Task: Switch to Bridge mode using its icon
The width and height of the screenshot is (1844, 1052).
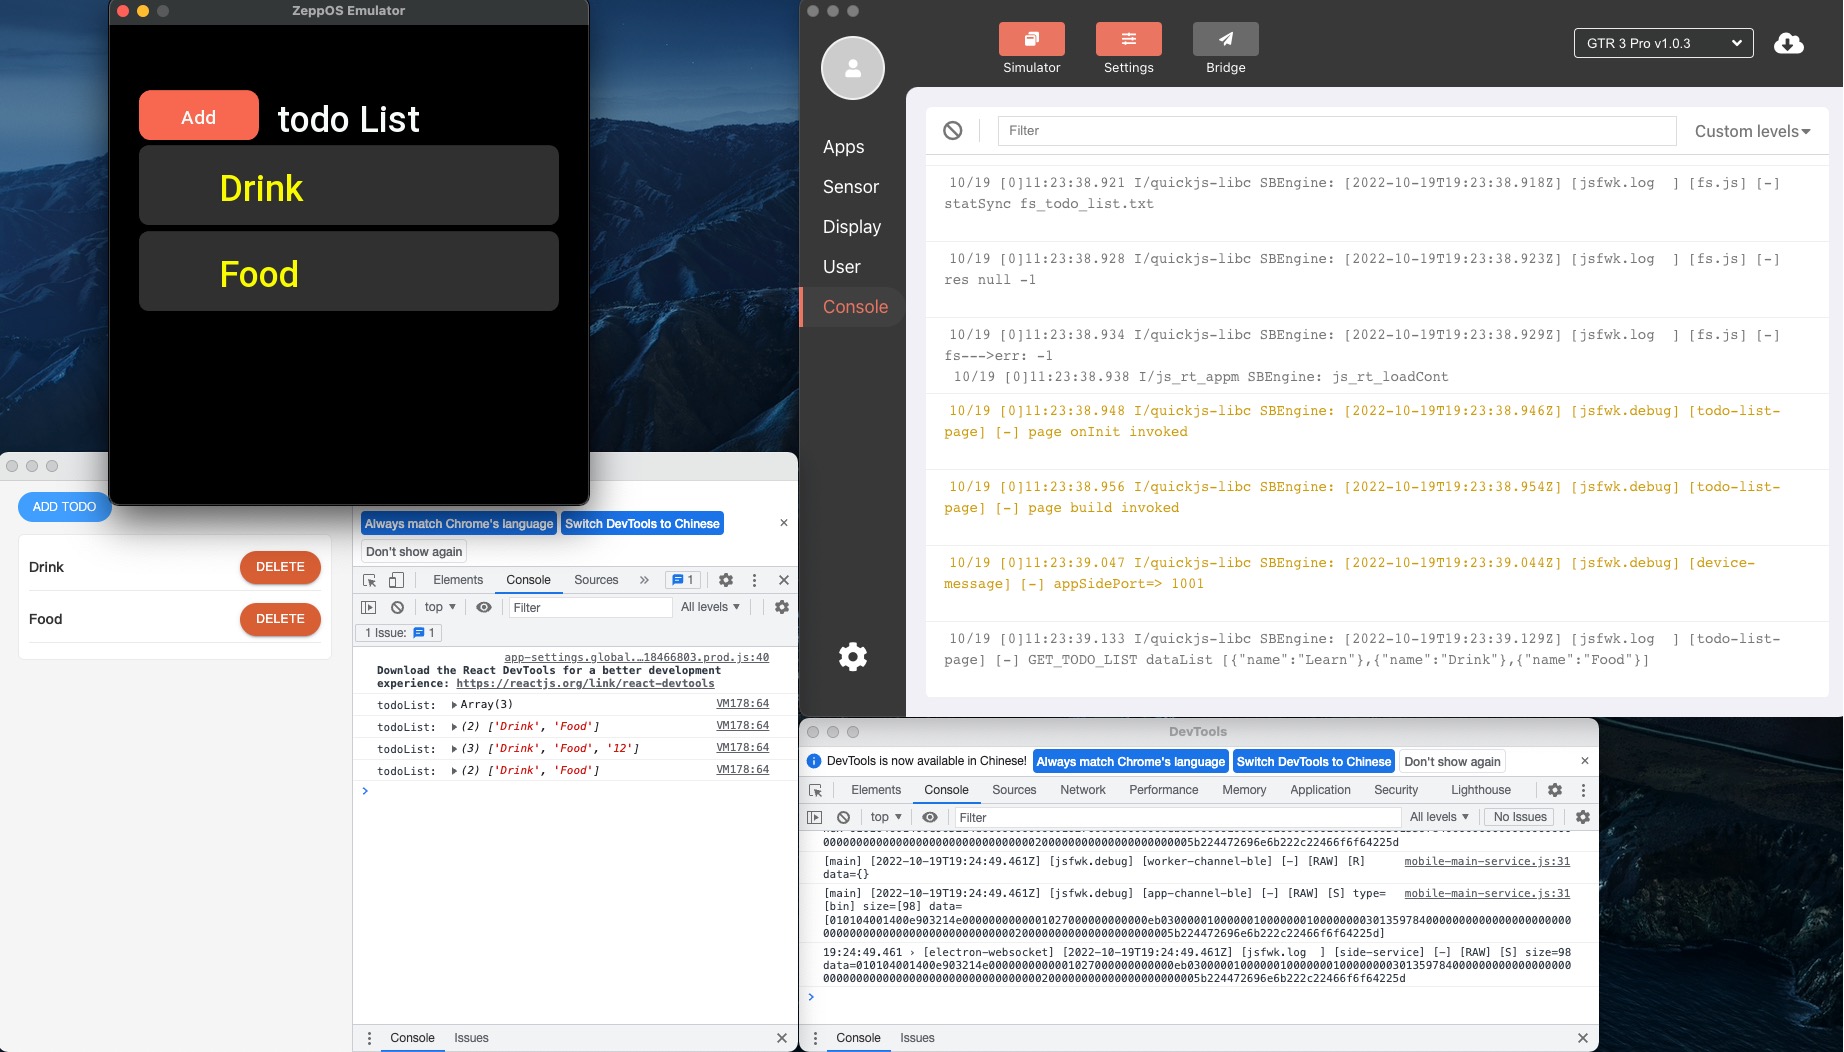Action: click(1224, 40)
